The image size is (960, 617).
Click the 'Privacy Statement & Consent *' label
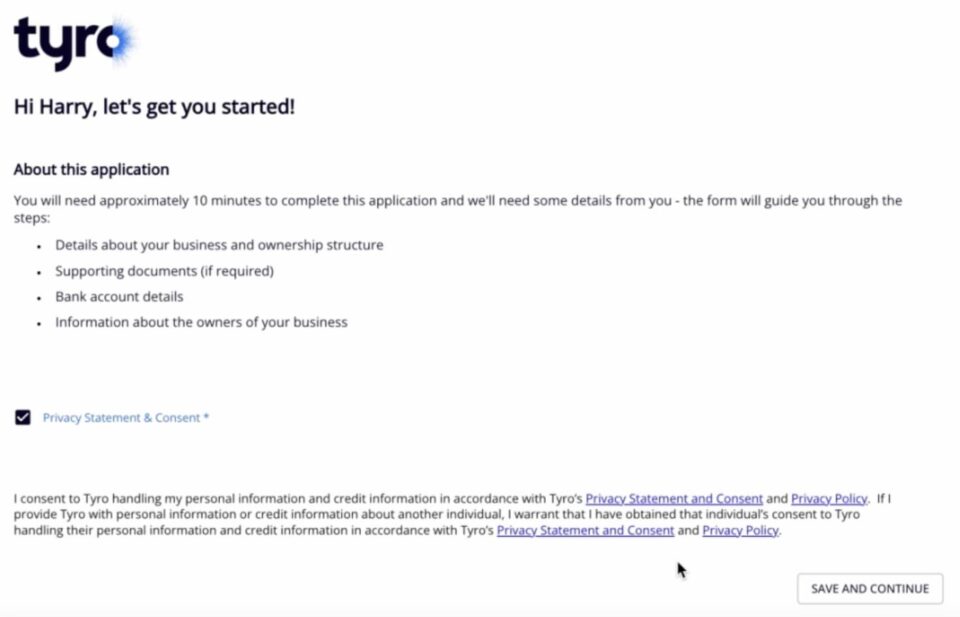pos(120,417)
